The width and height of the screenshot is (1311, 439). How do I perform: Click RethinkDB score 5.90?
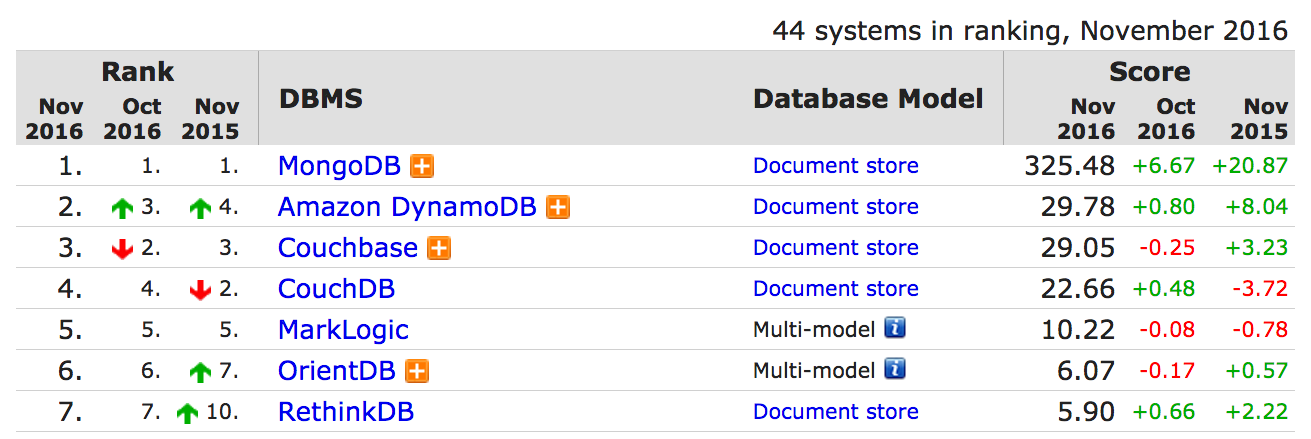click(1085, 412)
